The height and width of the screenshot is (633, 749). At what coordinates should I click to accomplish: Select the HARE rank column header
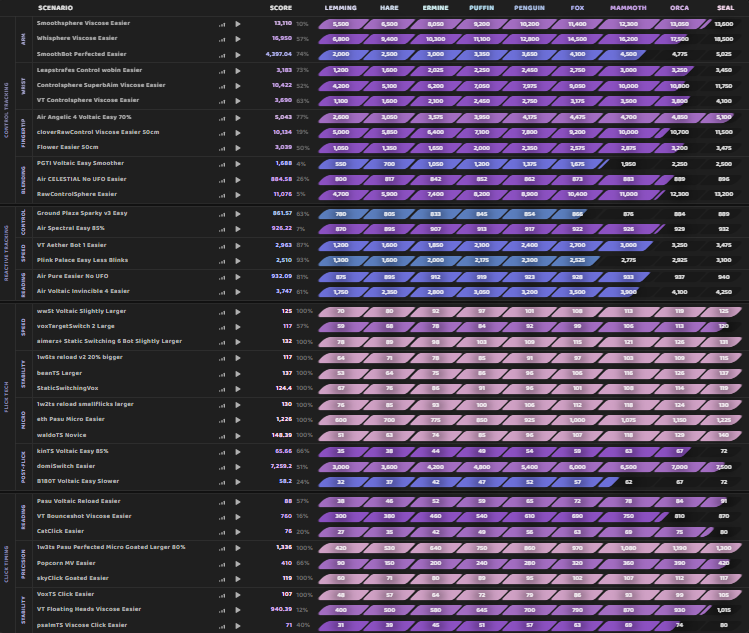coord(389,8)
